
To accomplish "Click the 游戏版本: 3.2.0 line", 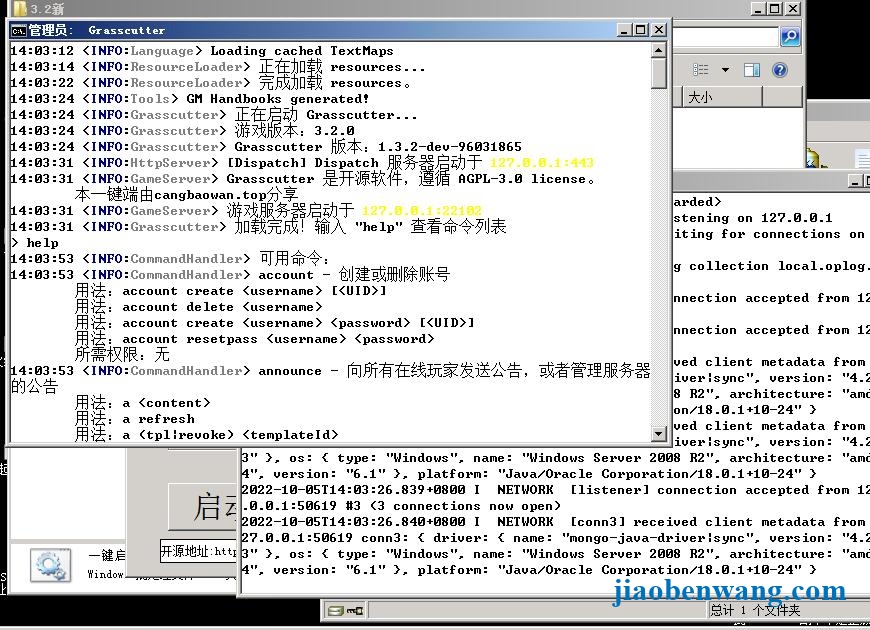I will (294, 130).
